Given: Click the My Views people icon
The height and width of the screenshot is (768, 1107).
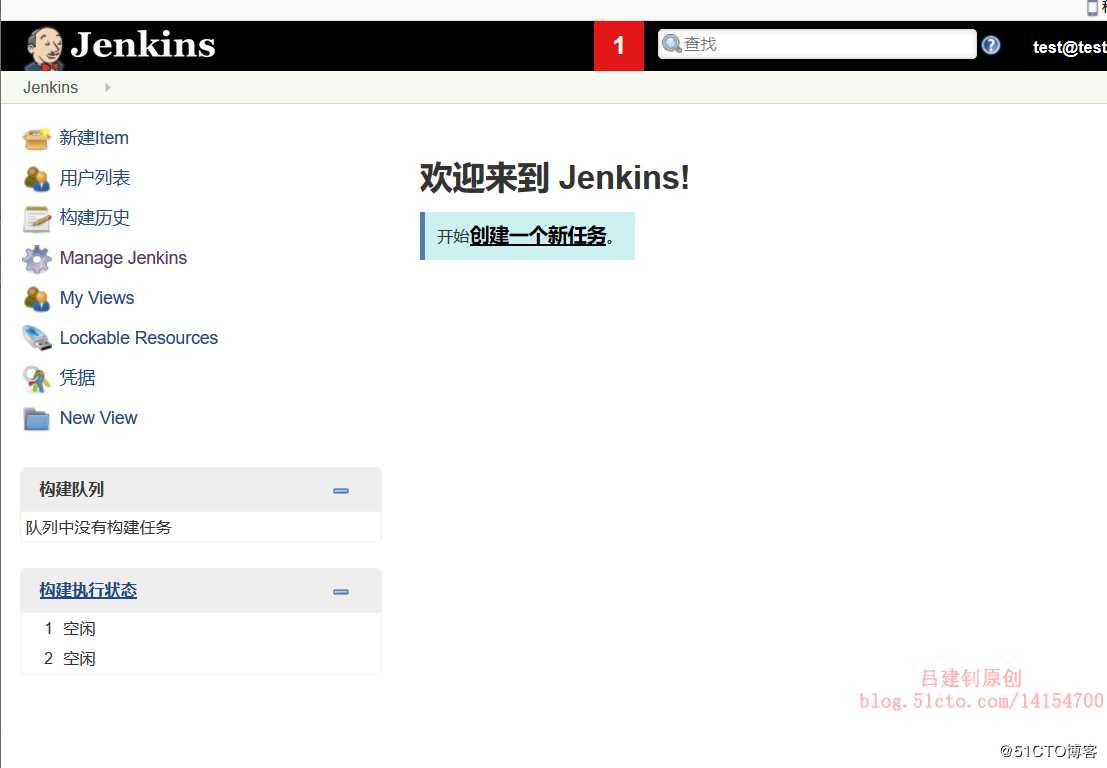Looking at the screenshot, I should click(x=37, y=299).
